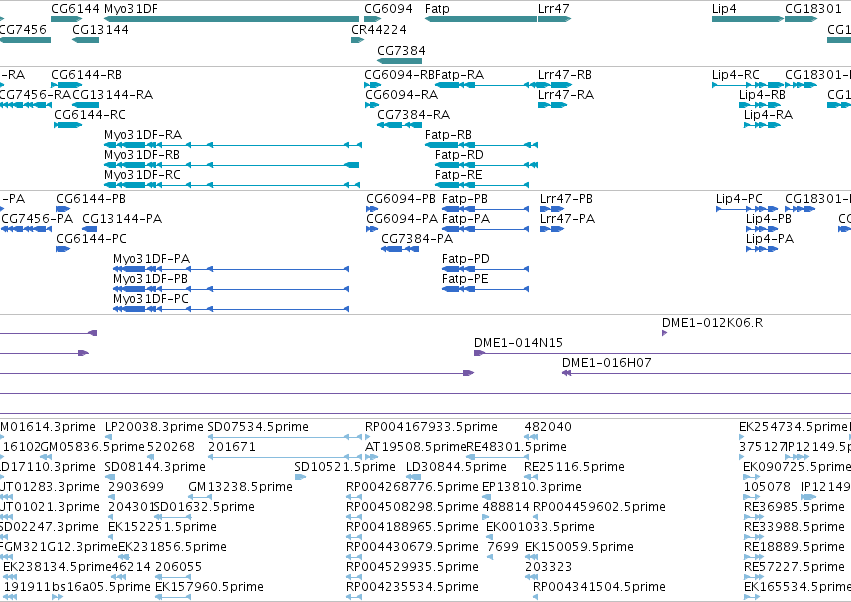The width and height of the screenshot is (851, 602).
Task: Select transcript CG7384-RA
Action: (399, 125)
